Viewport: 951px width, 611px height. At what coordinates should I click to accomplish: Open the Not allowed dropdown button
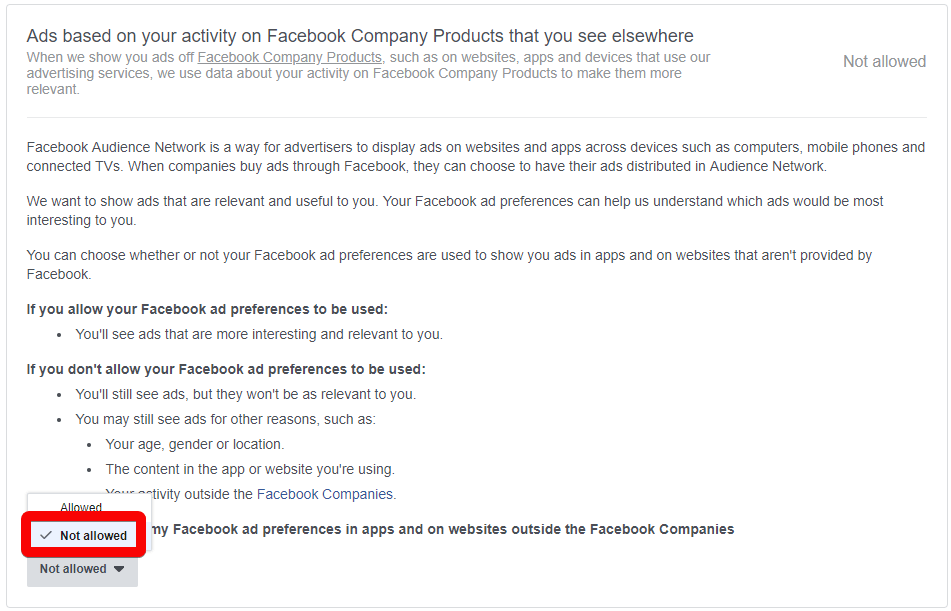point(82,569)
